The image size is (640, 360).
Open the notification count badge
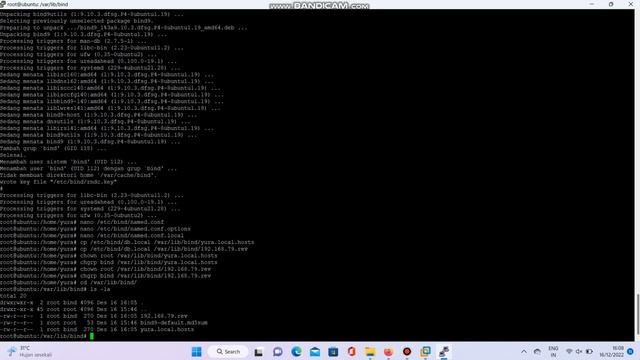point(630,351)
